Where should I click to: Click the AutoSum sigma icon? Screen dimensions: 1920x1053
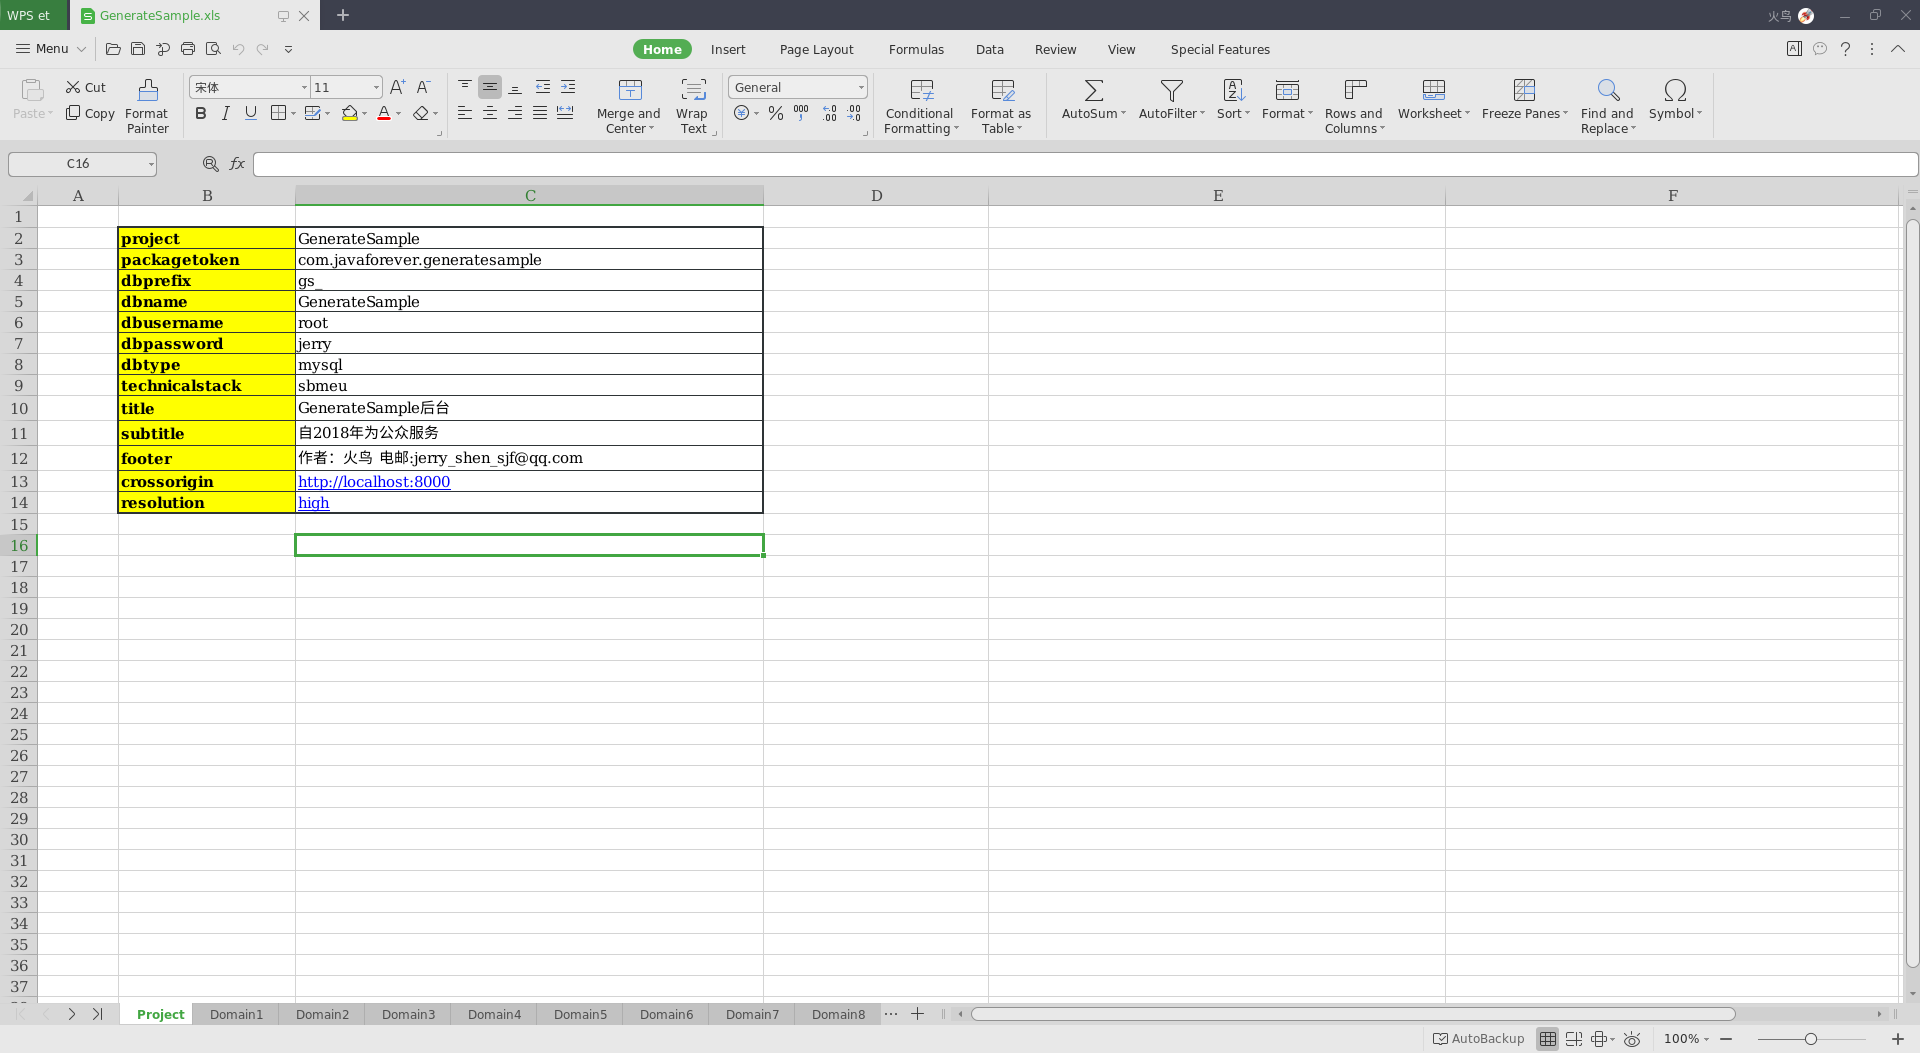coord(1094,90)
